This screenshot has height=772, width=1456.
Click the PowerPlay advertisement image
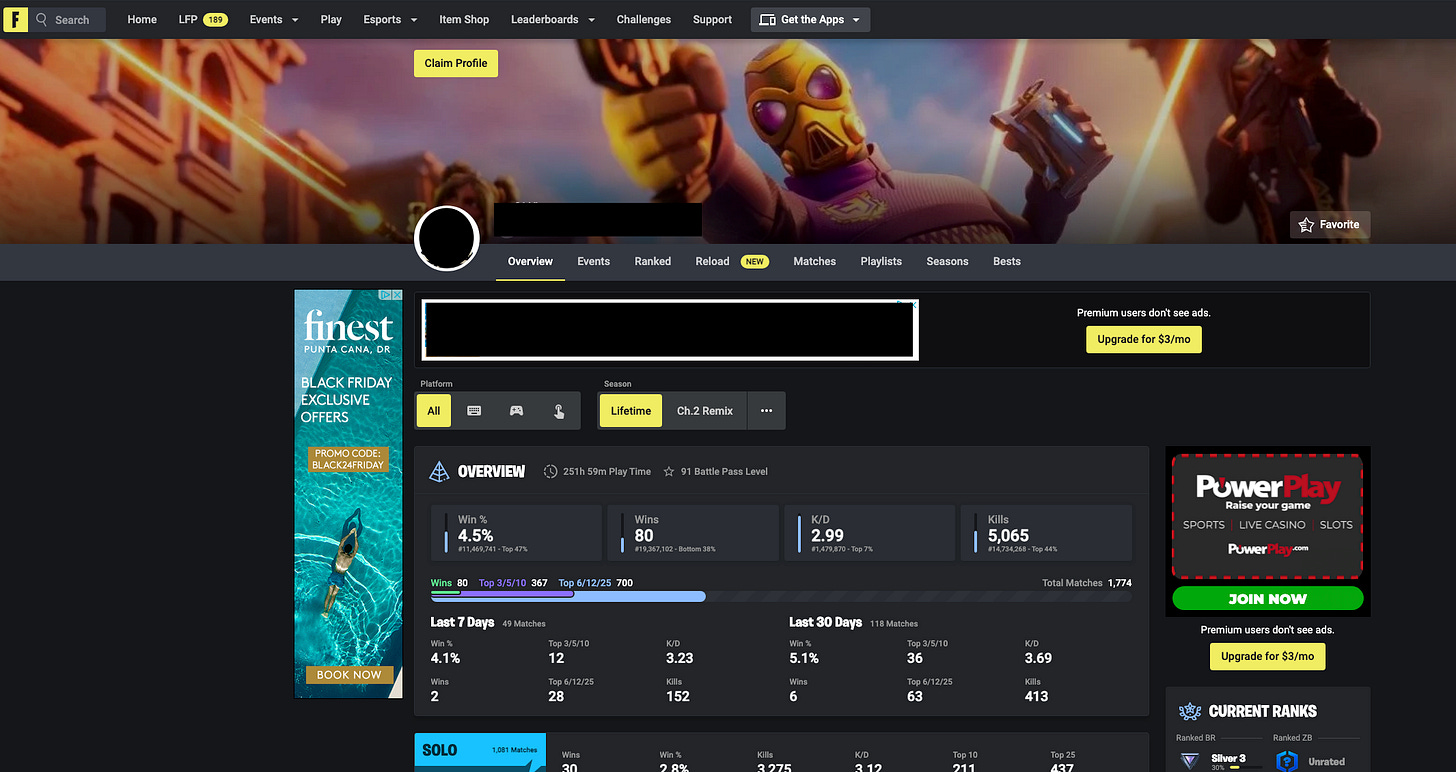(x=1268, y=531)
